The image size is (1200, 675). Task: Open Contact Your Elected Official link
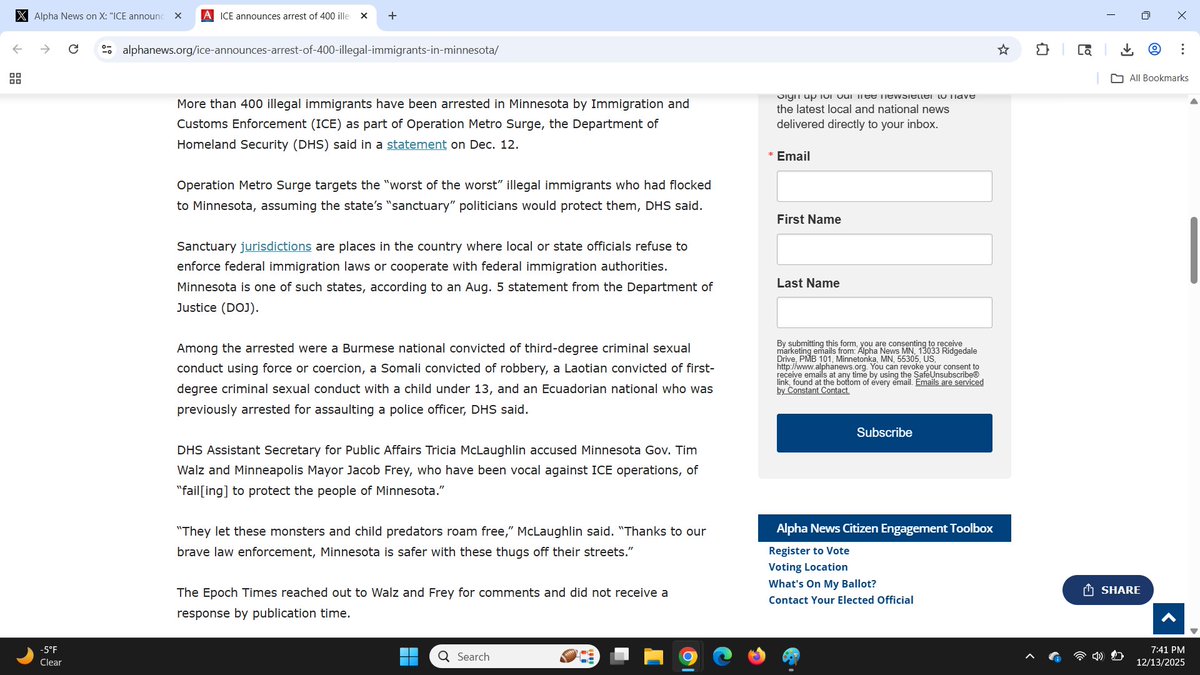click(x=841, y=600)
